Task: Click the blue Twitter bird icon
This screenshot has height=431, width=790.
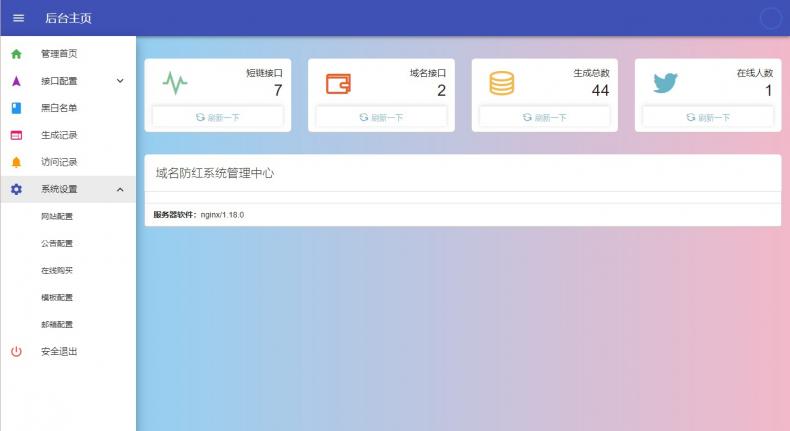Action: point(665,83)
